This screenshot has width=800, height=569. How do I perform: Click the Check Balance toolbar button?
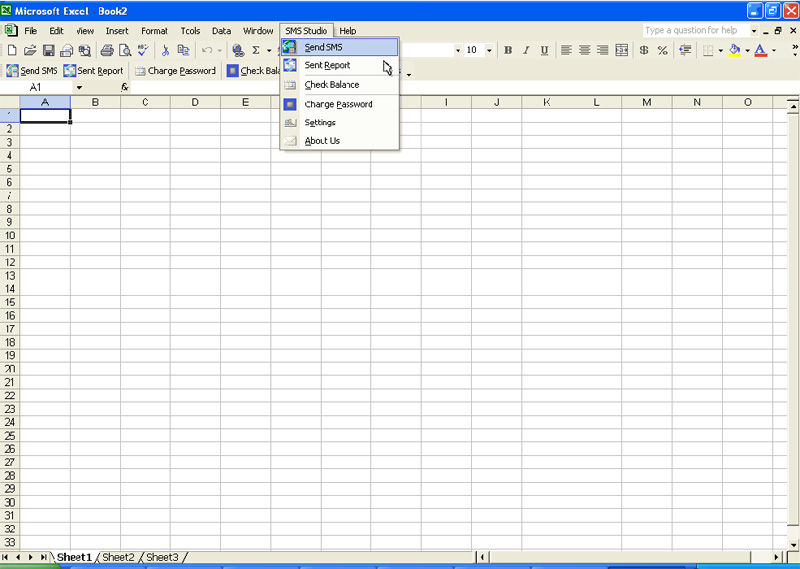click(x=253, y=70)
